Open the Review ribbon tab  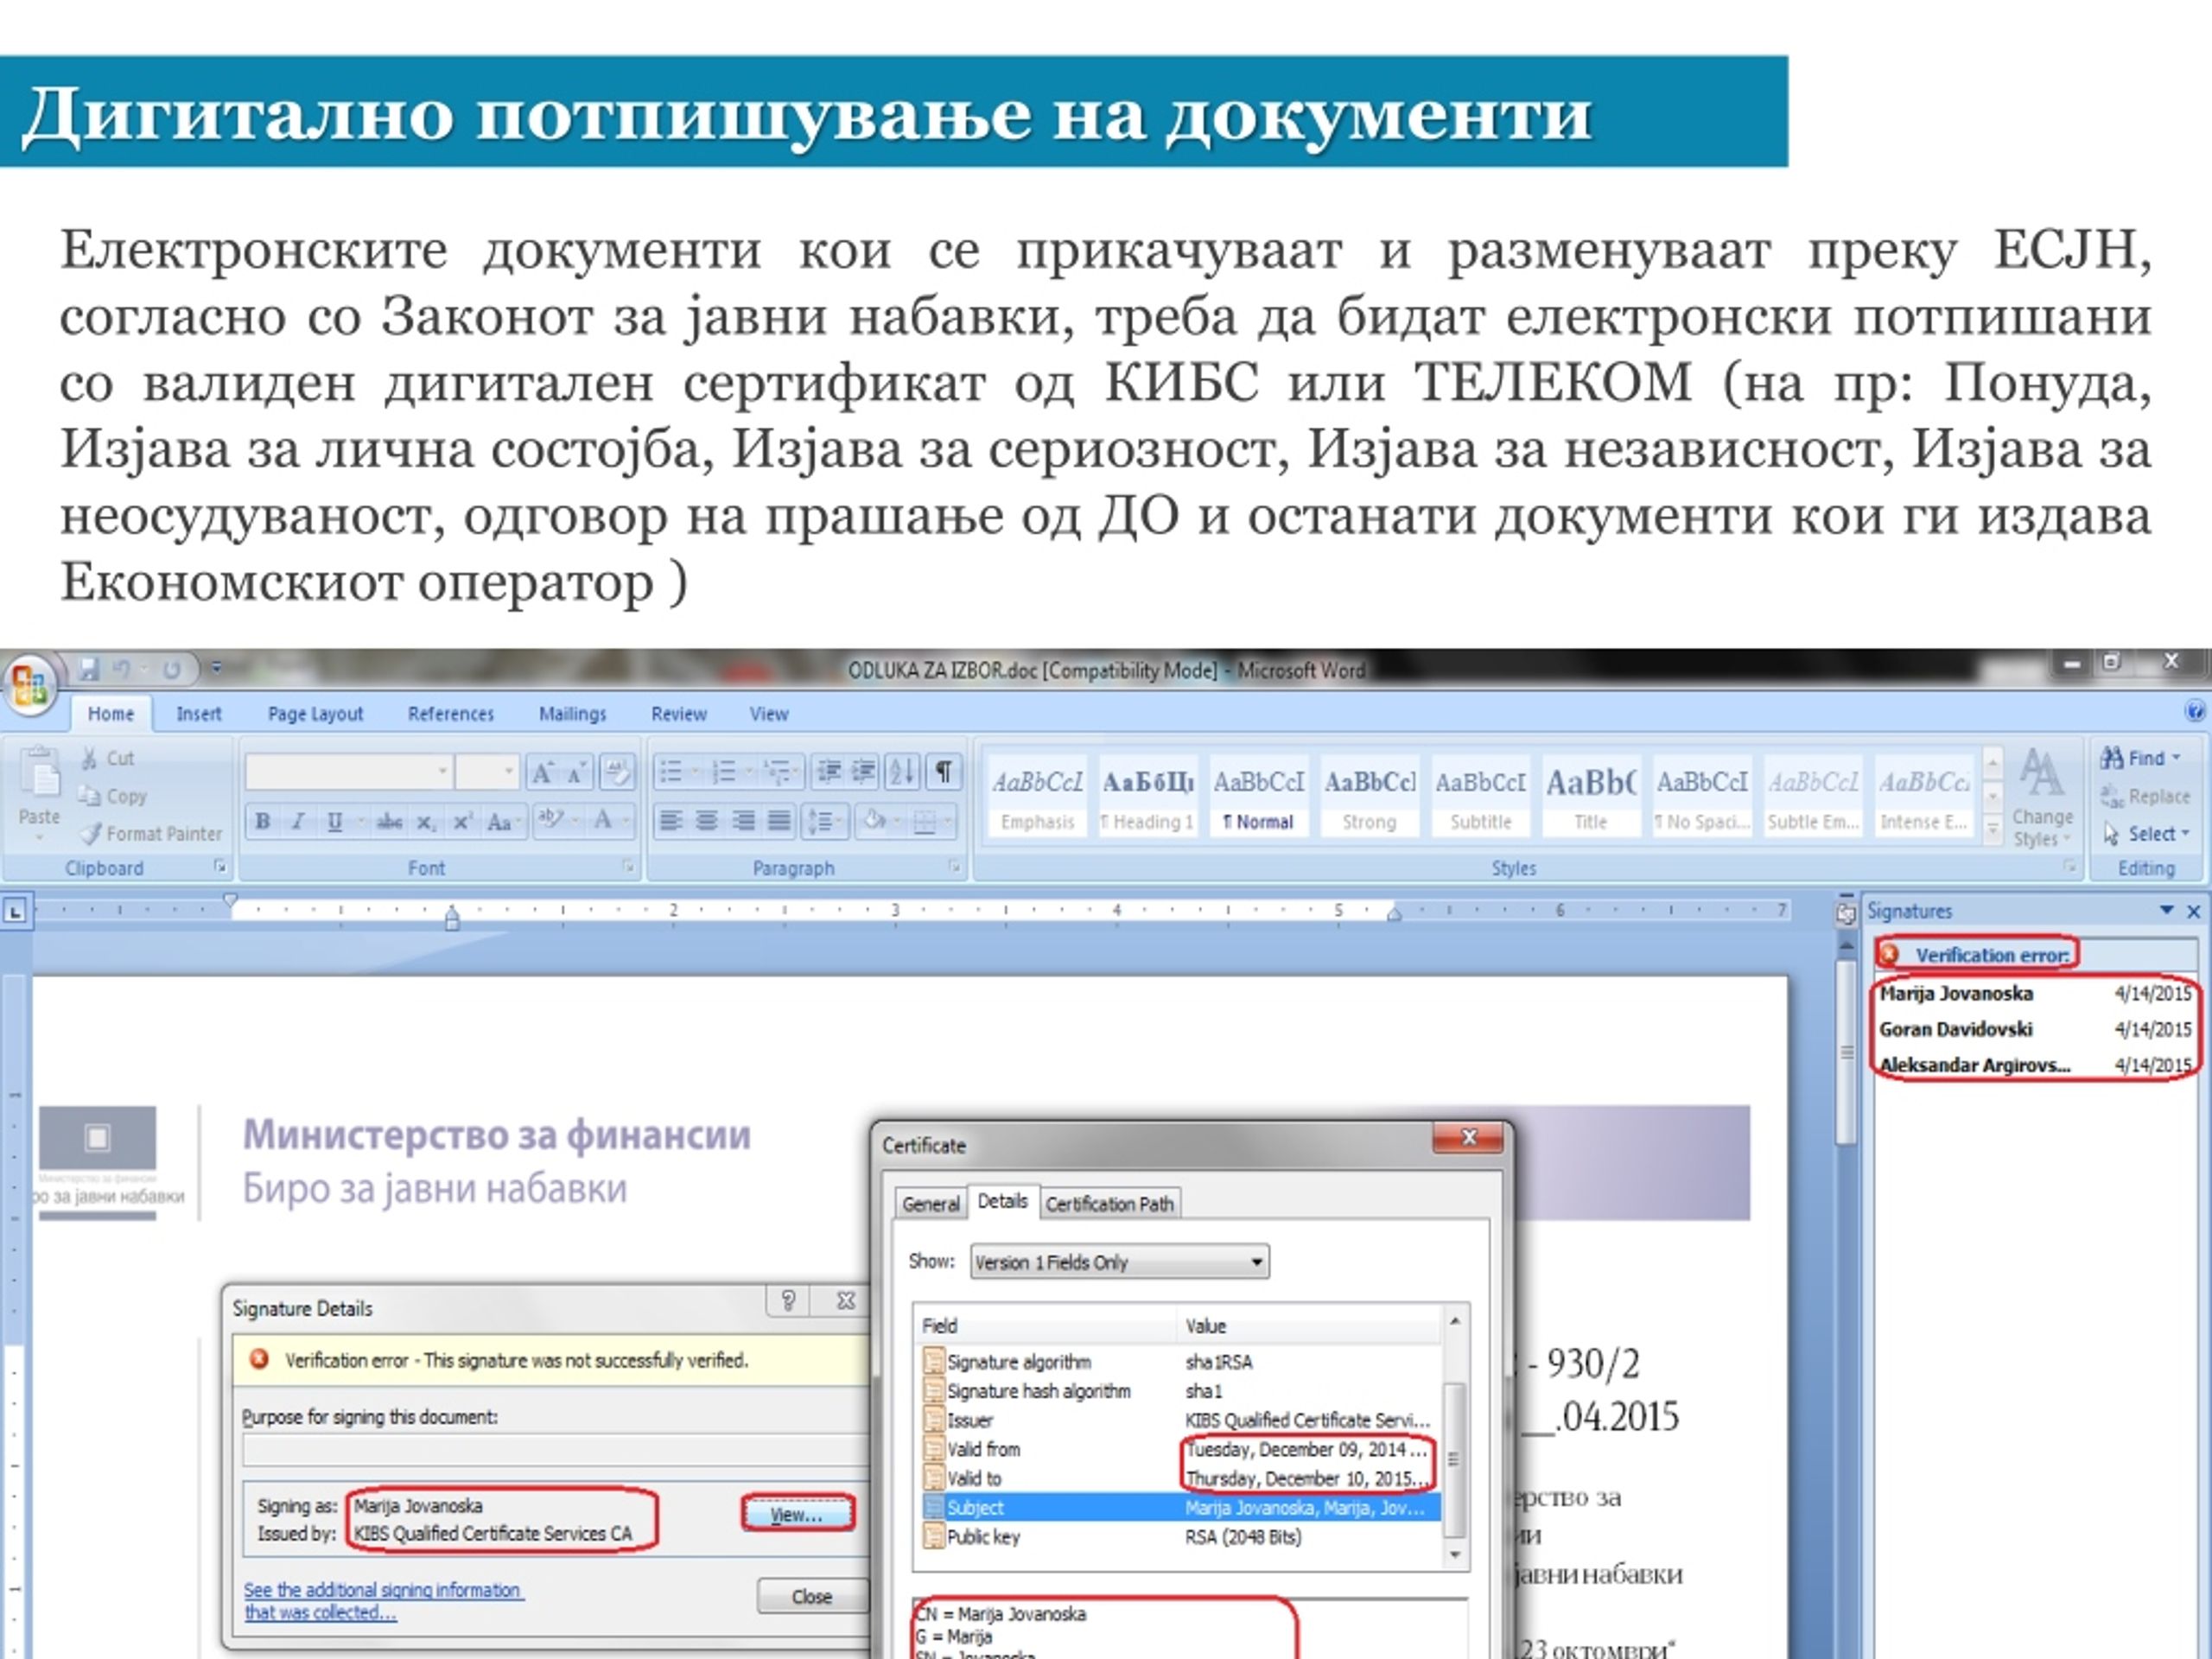(x=679, y=714)
